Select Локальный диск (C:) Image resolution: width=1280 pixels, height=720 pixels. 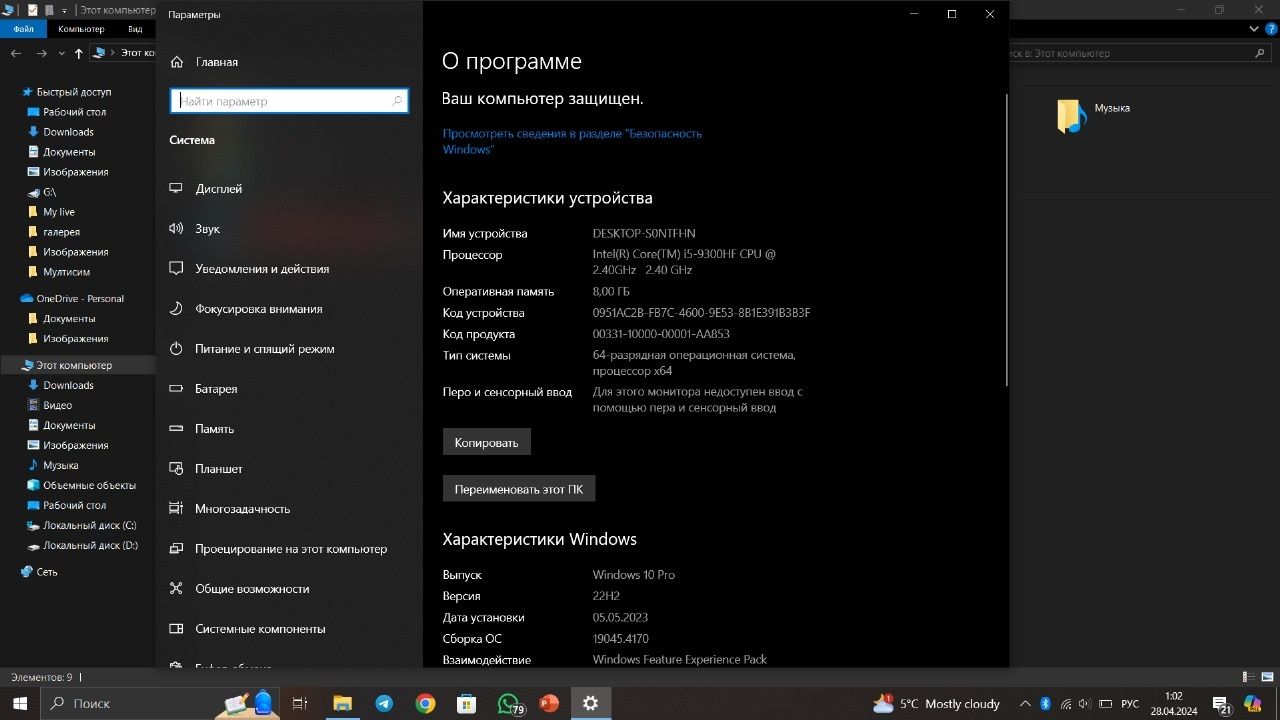pyautogui.click(x=81, y=525)
